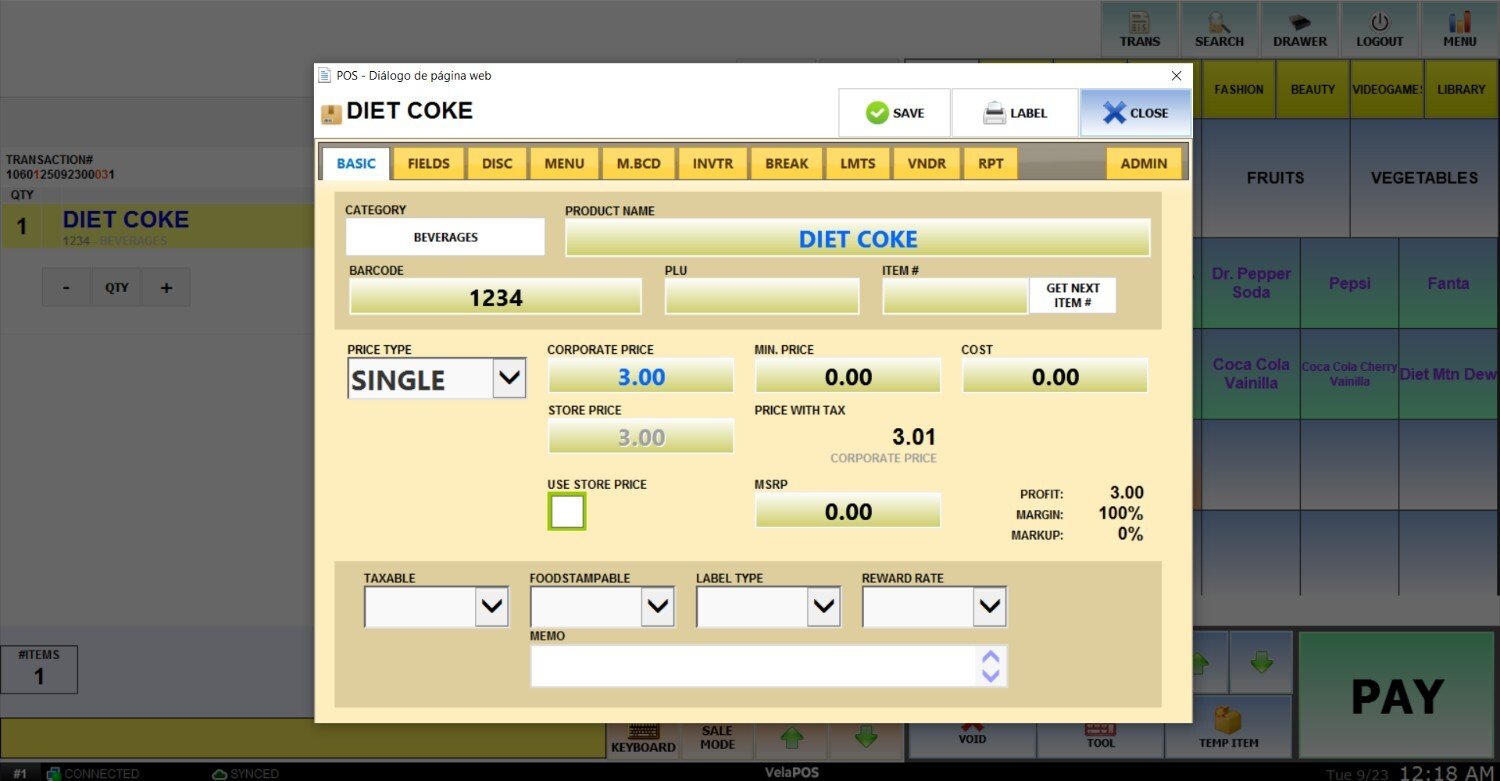Print a LABEL for the product
The width and height of the screenshot is (1500, 781).
(1014, 113)
